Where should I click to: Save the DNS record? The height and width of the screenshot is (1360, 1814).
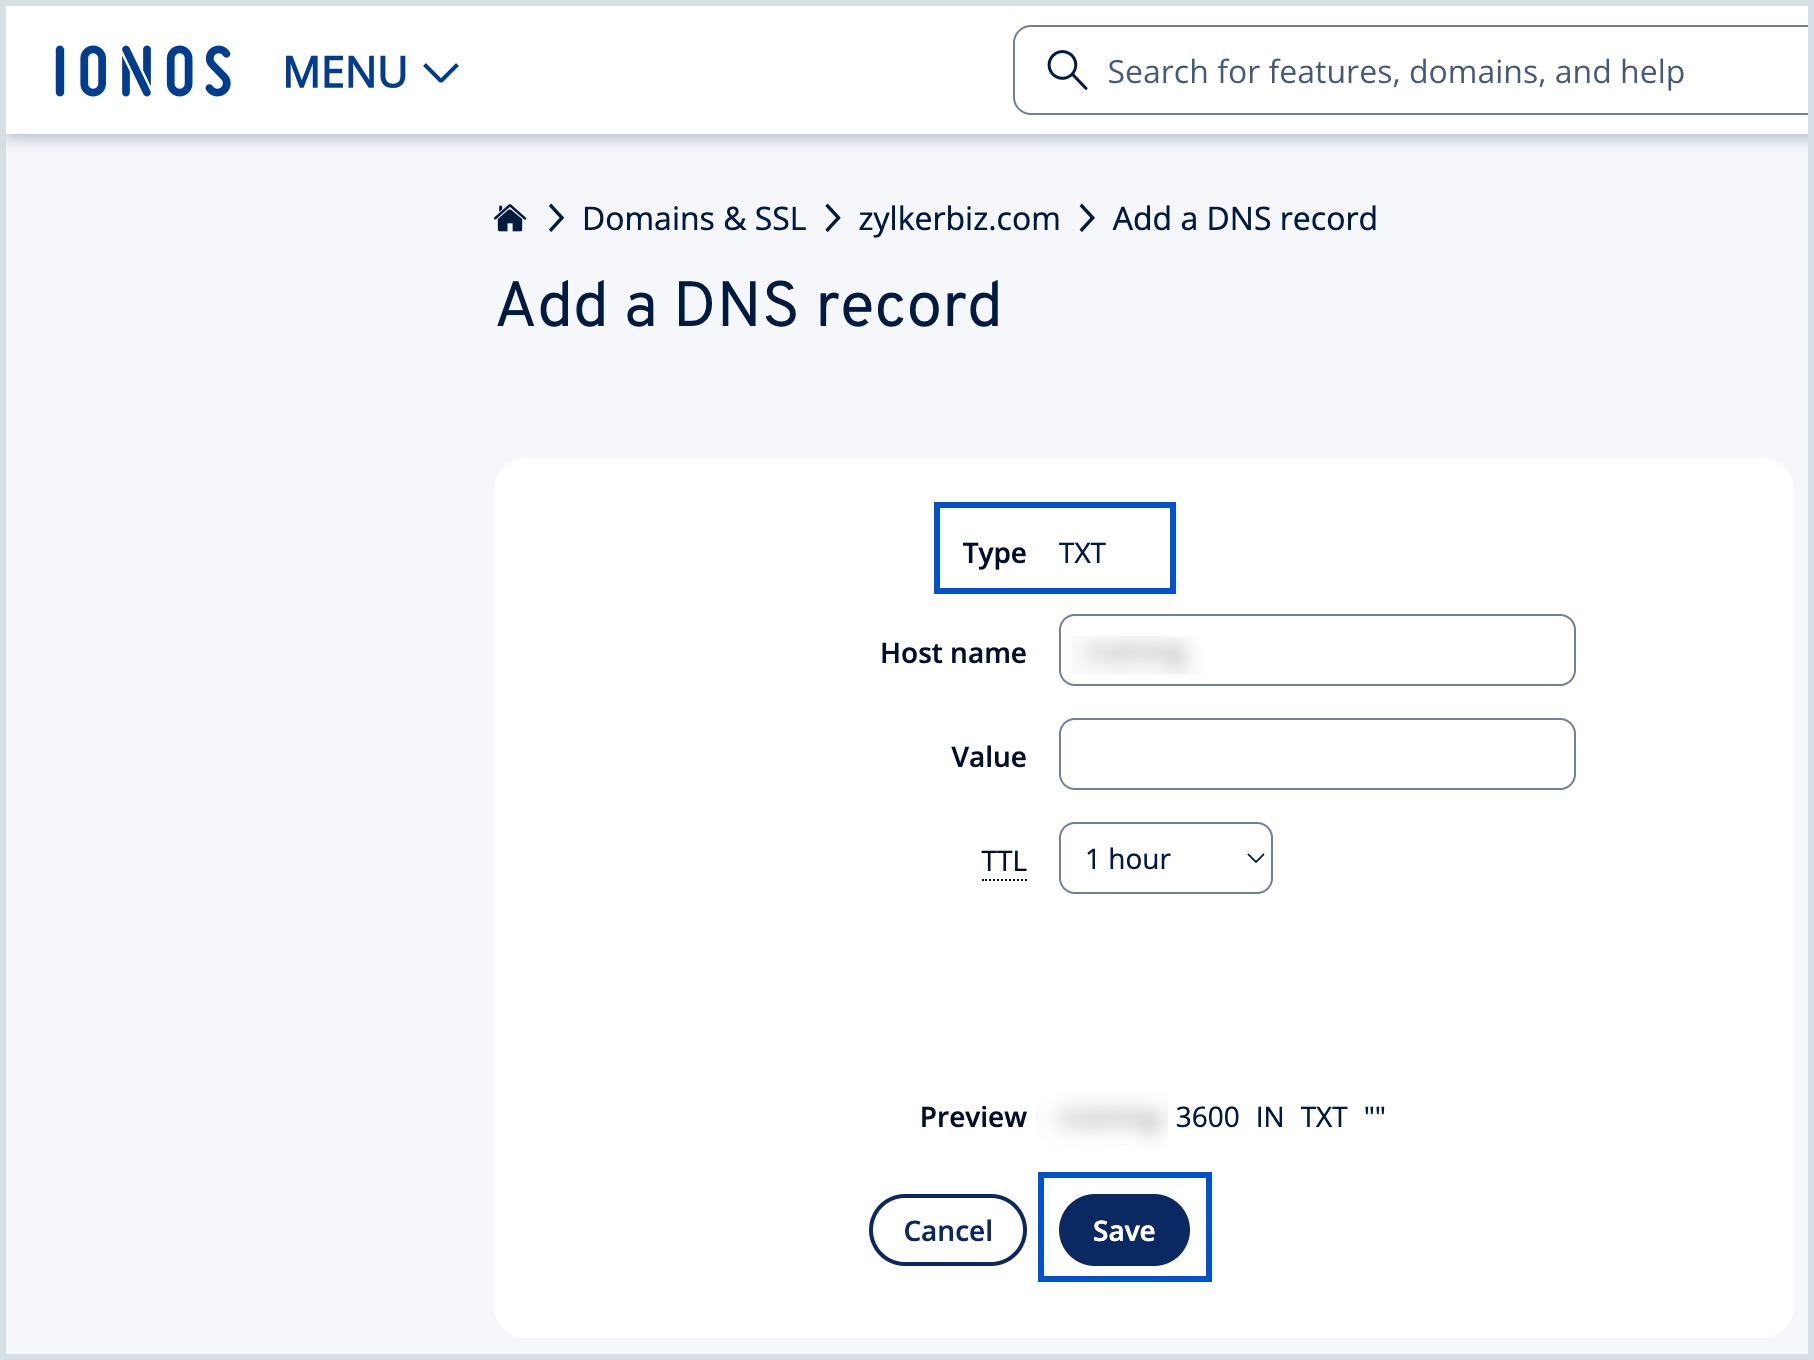[1124, 1230]
